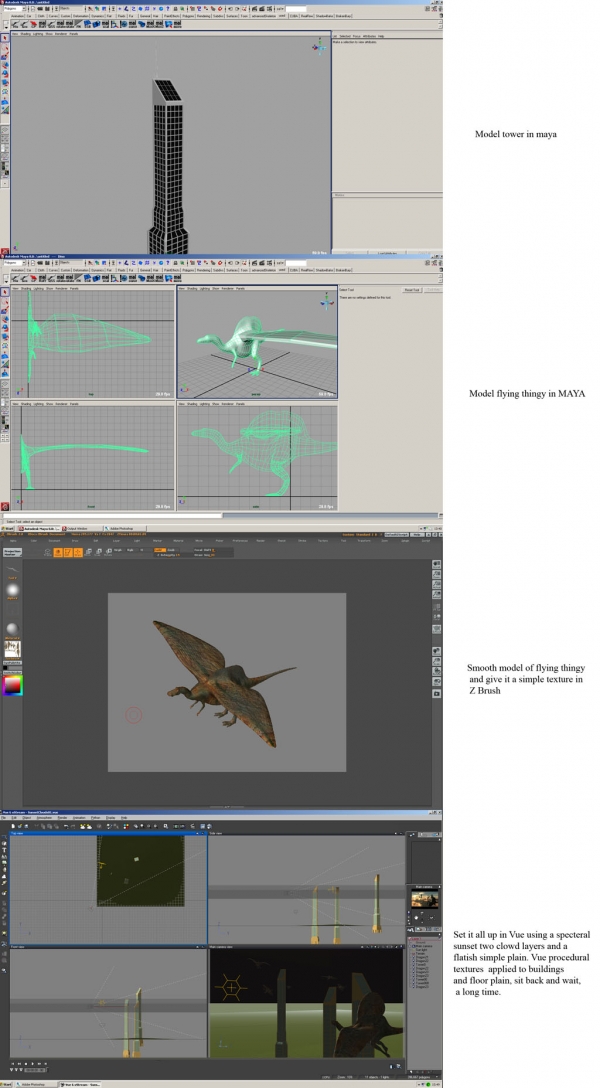600x1088 pixels.
Task: Open Vue Atmosphere menu
Action: point(44,817)
